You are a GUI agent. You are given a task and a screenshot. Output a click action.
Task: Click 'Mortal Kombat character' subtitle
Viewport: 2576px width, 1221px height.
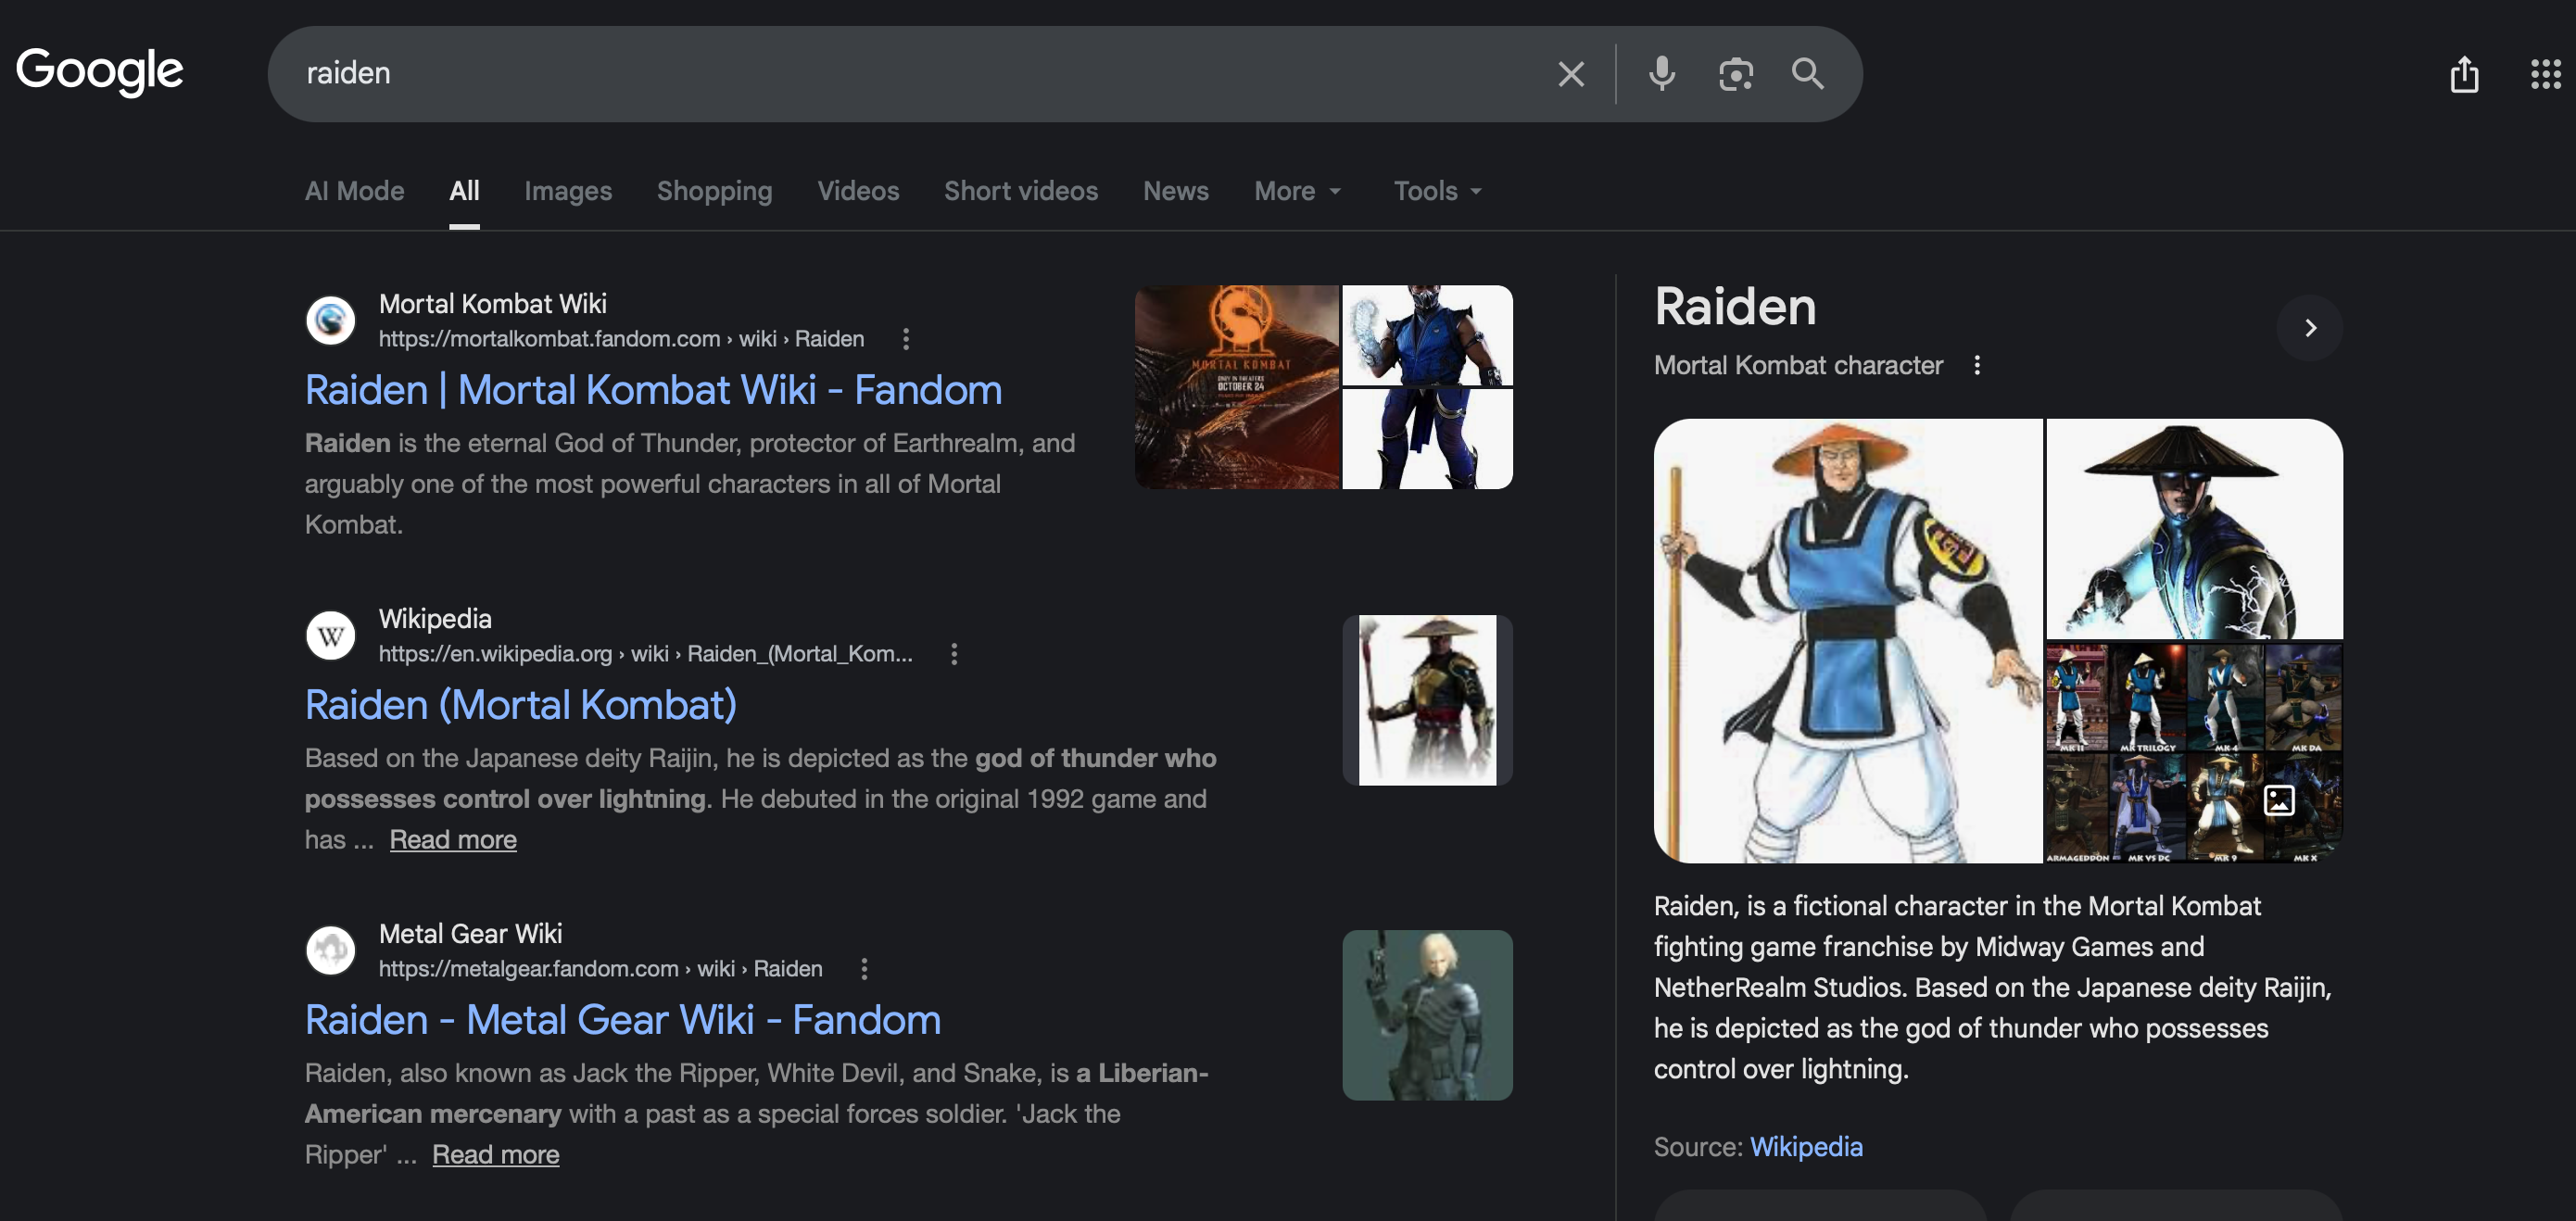tap(1798, 365)
